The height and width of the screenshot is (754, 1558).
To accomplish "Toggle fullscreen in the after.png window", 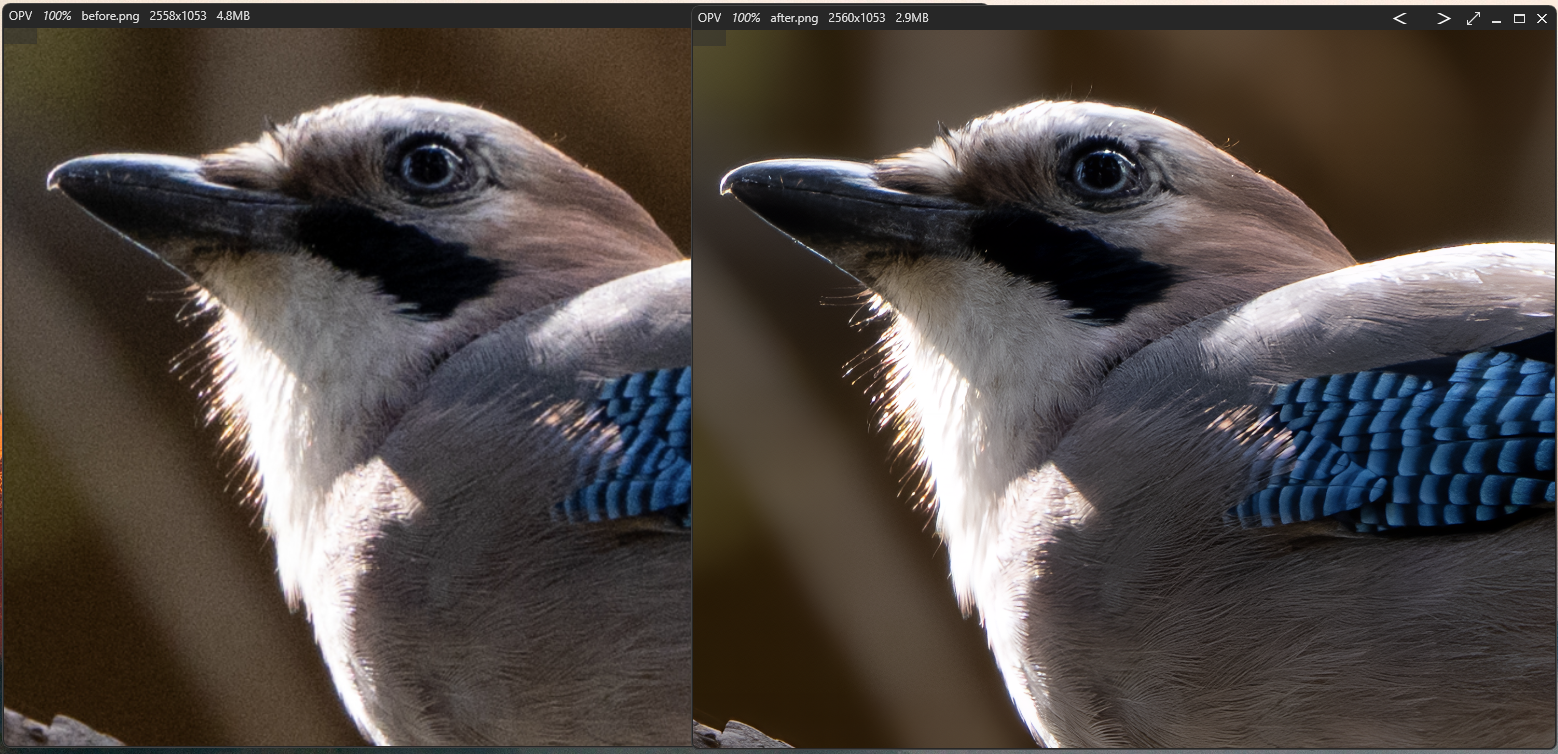I will [x=1473, y=18].
